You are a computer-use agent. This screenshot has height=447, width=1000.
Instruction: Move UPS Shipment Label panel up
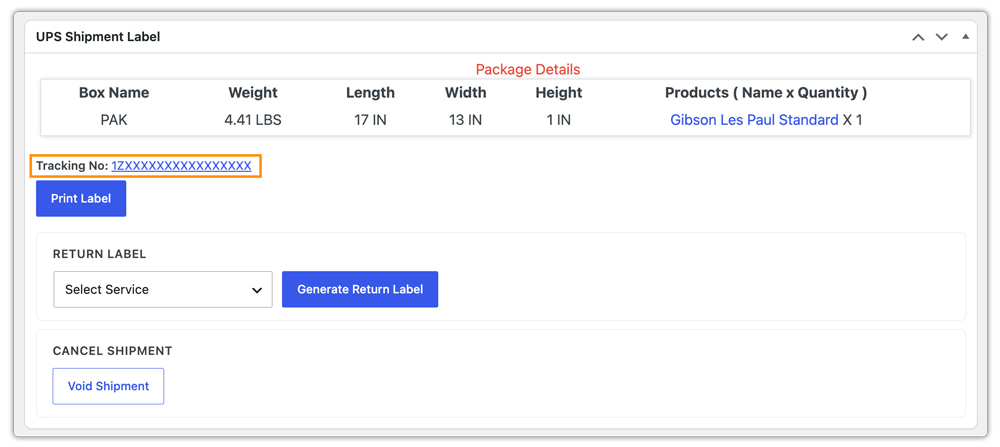tap(918, 37)
